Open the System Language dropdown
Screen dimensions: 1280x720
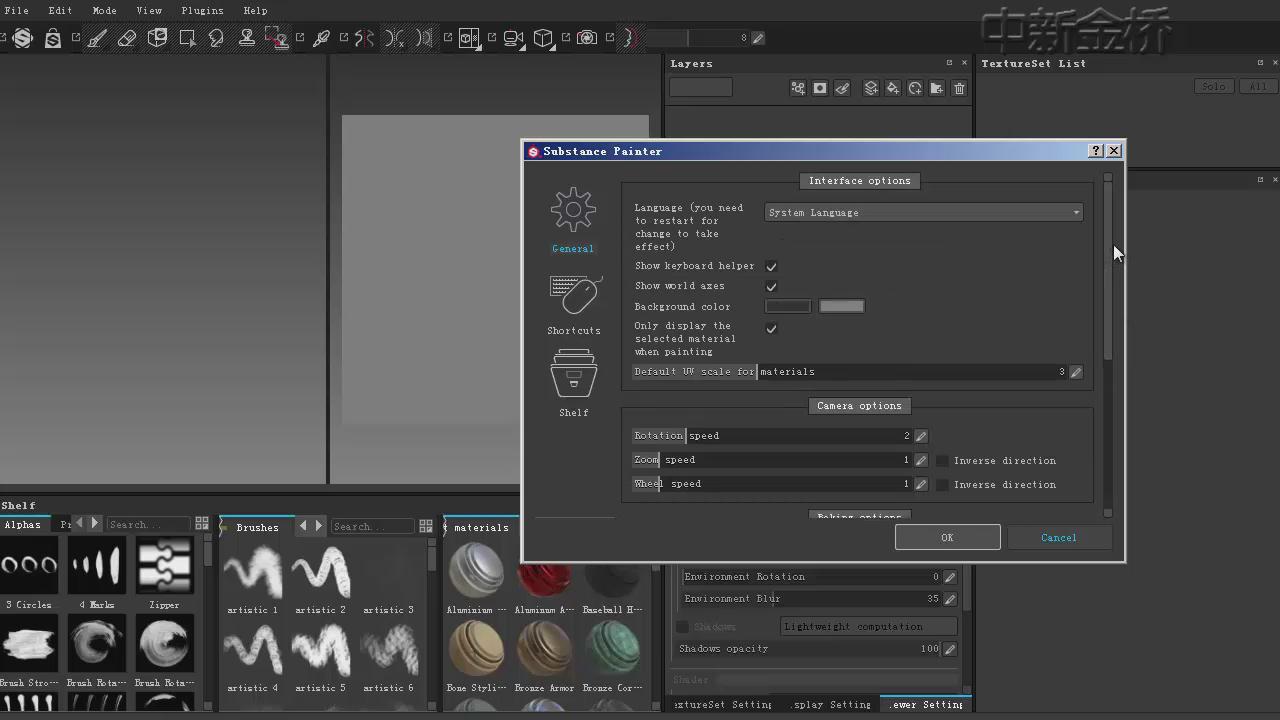point(924,212)
